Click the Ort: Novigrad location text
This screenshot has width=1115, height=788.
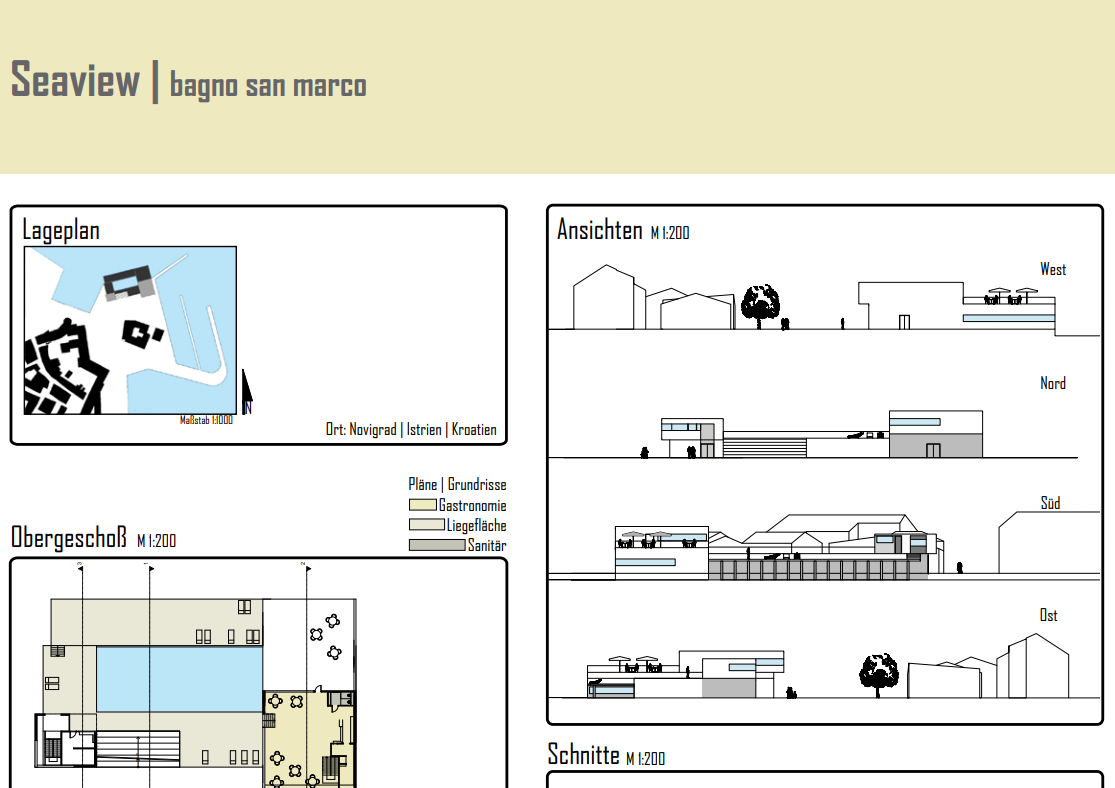click(x=410, y=430)
